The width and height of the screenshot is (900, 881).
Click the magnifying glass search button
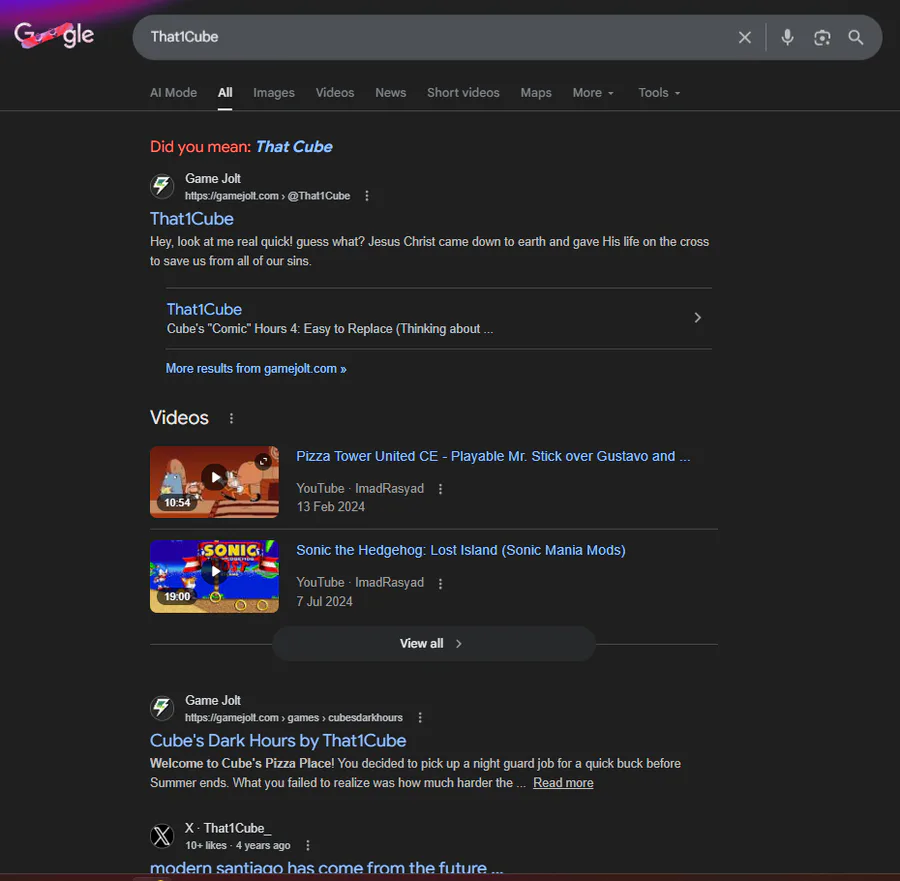click(x=855, y=37)
